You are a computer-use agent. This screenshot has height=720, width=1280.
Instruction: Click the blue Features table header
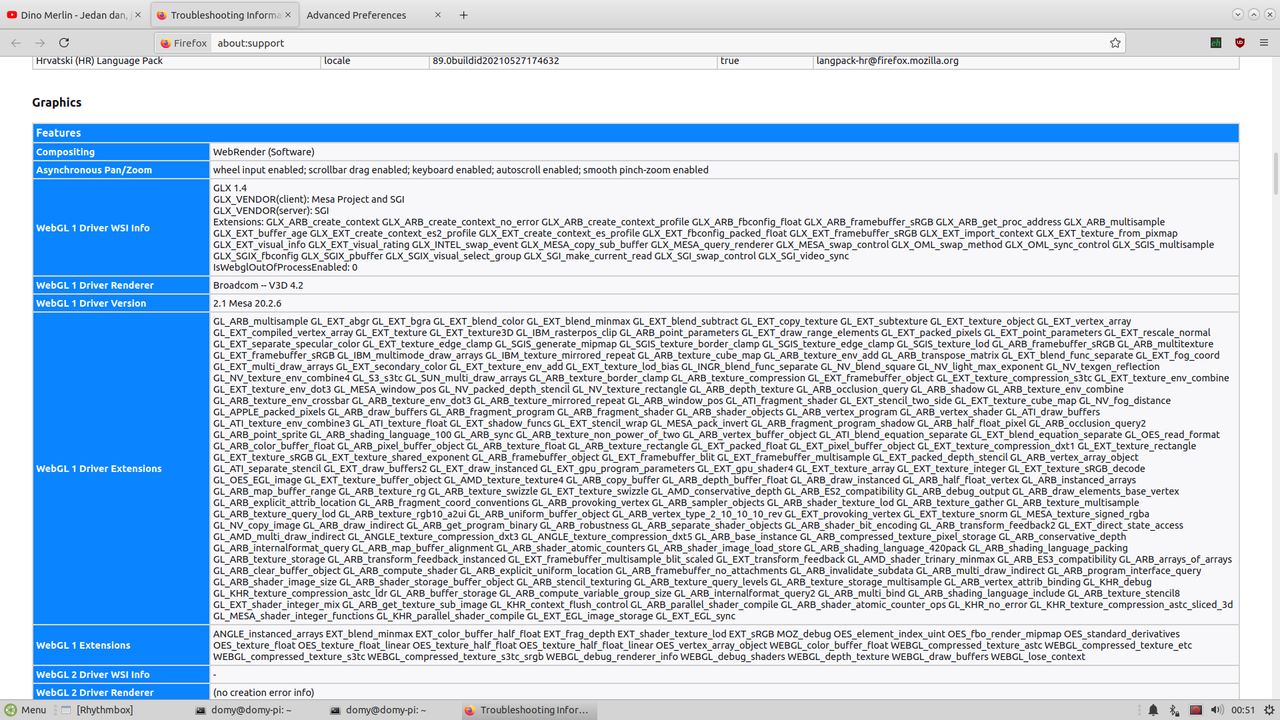636,133
